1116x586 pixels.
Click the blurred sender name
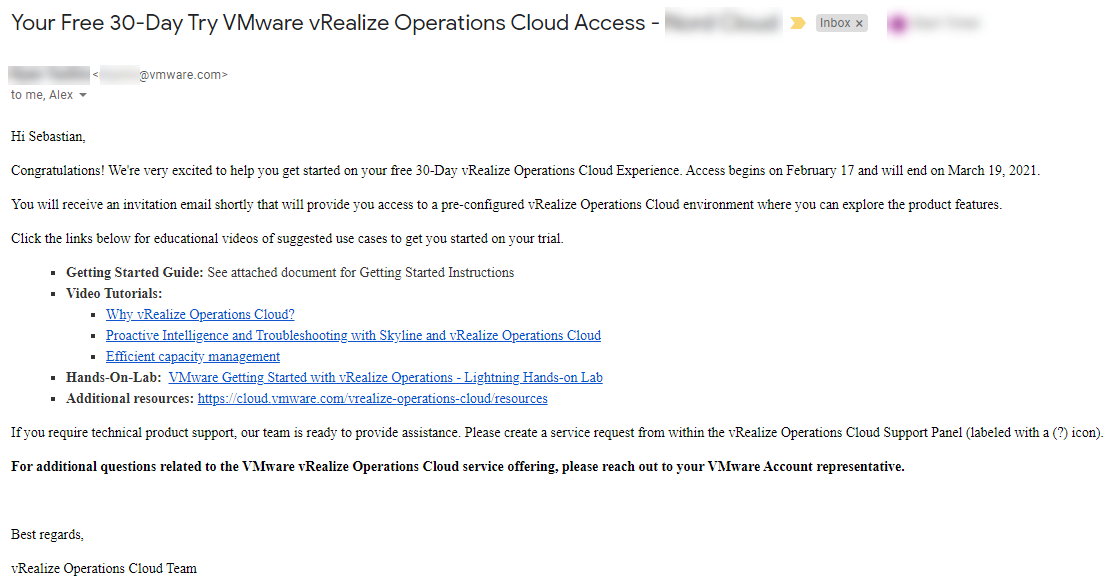48,74
